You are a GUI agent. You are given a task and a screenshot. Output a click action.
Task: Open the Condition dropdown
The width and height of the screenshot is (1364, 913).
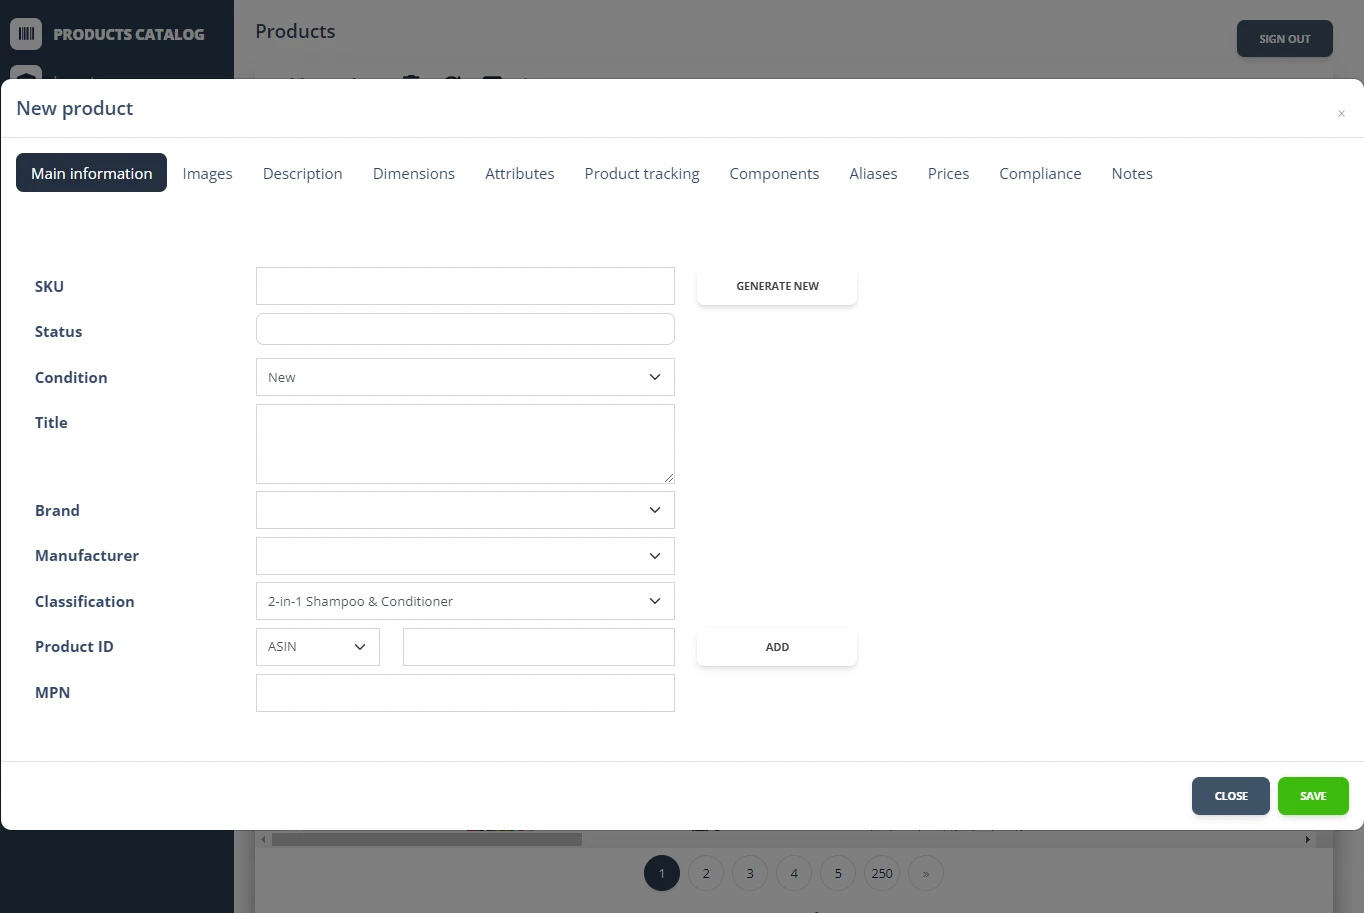(x=465, y=377)
